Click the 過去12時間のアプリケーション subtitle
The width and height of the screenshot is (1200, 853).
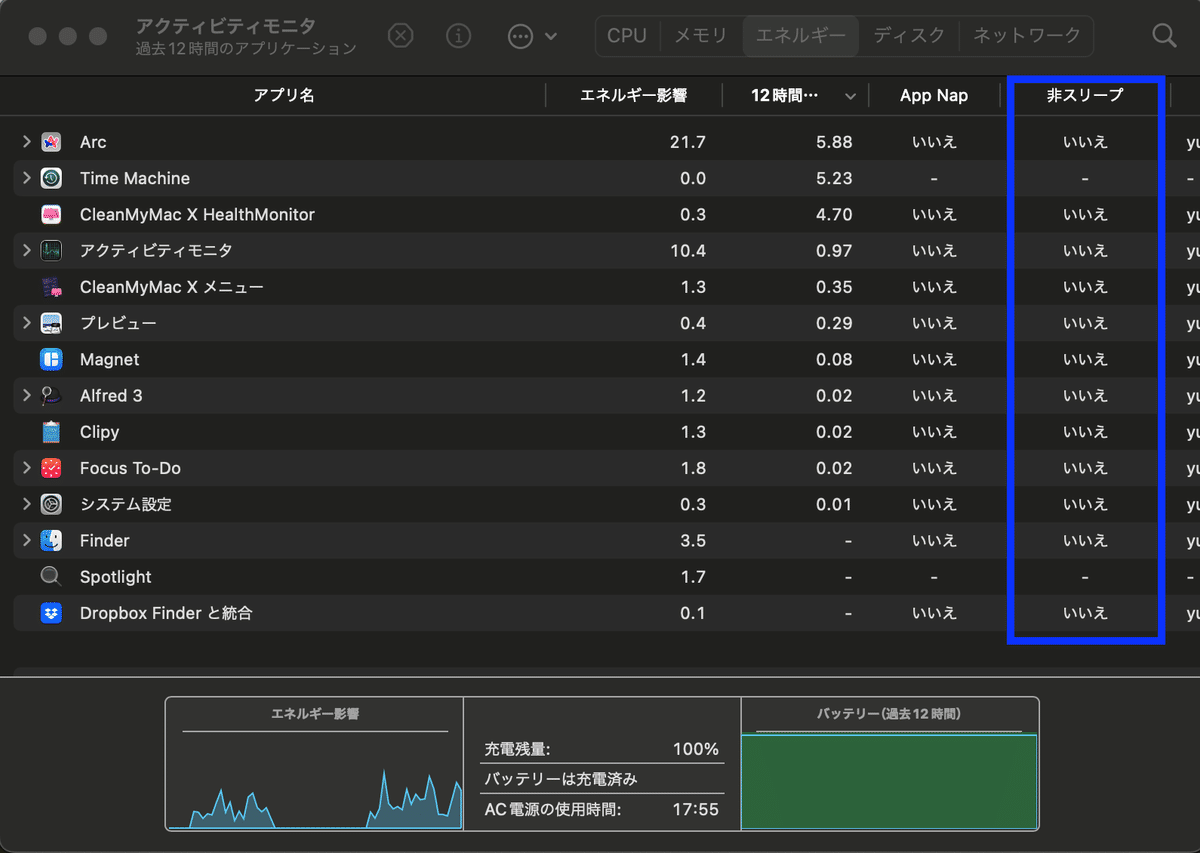click(246, 48)
